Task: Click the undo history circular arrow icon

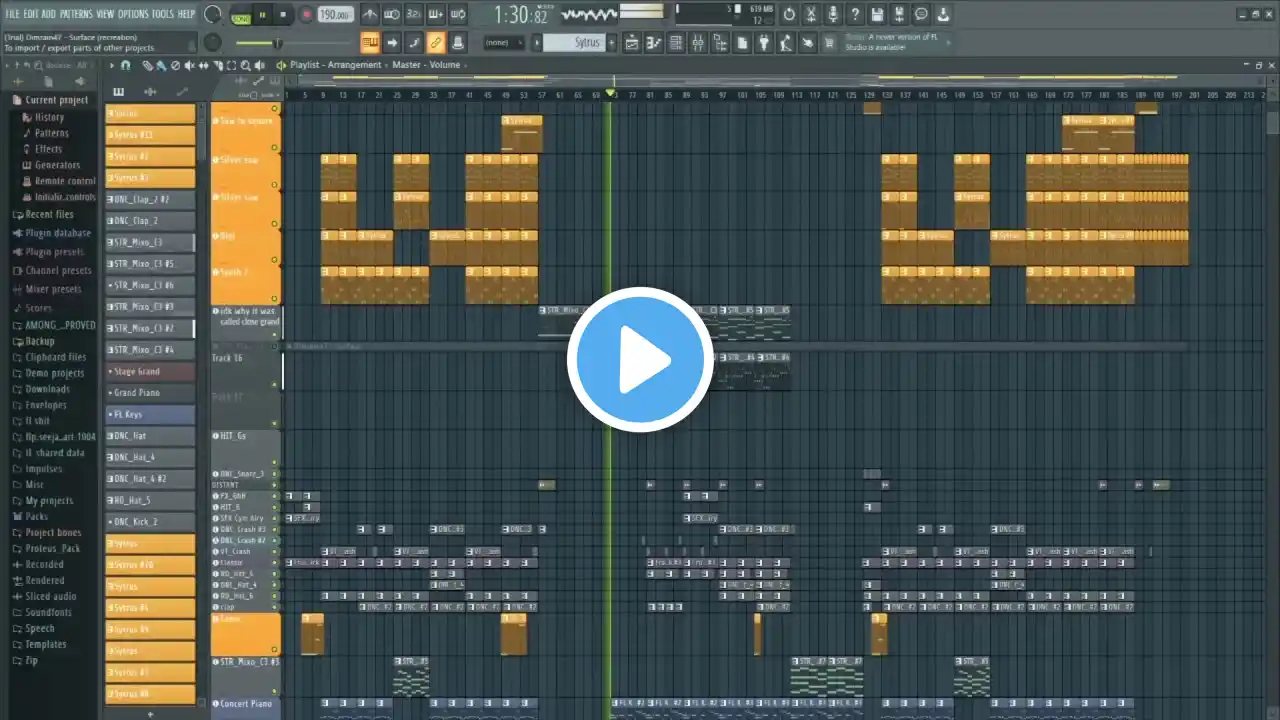Action: (x=789, y=15)
